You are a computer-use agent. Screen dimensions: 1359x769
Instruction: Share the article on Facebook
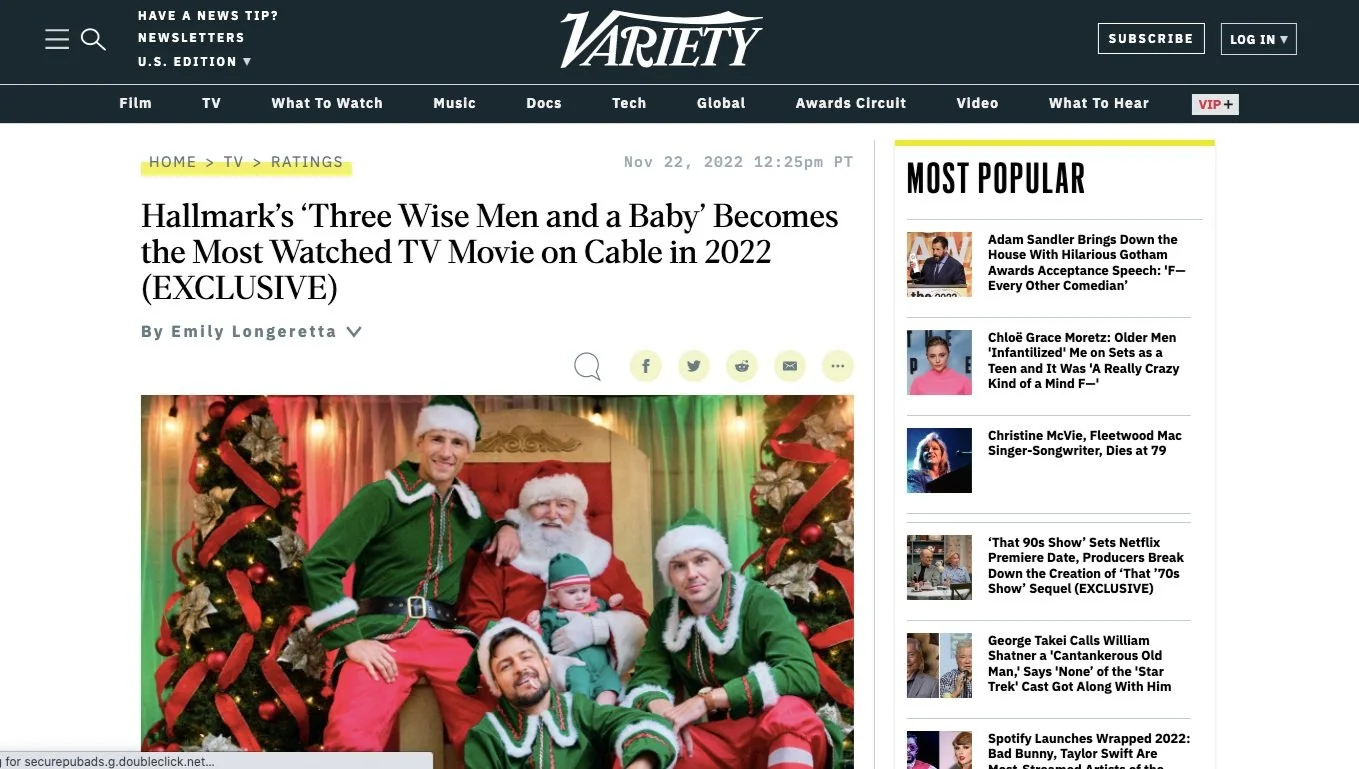click(646, 366)
